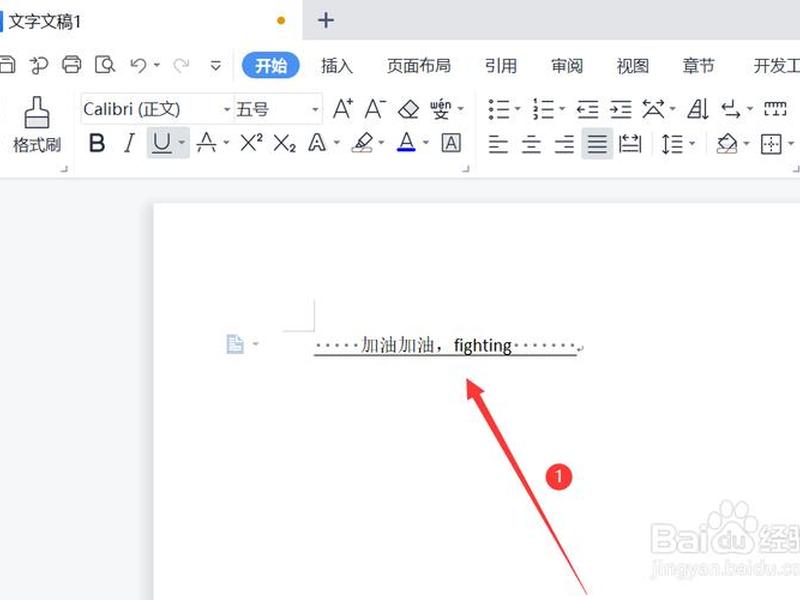Screen dimensions: 800x600
Task: Justify text alignment
Action: coord(597,144)
